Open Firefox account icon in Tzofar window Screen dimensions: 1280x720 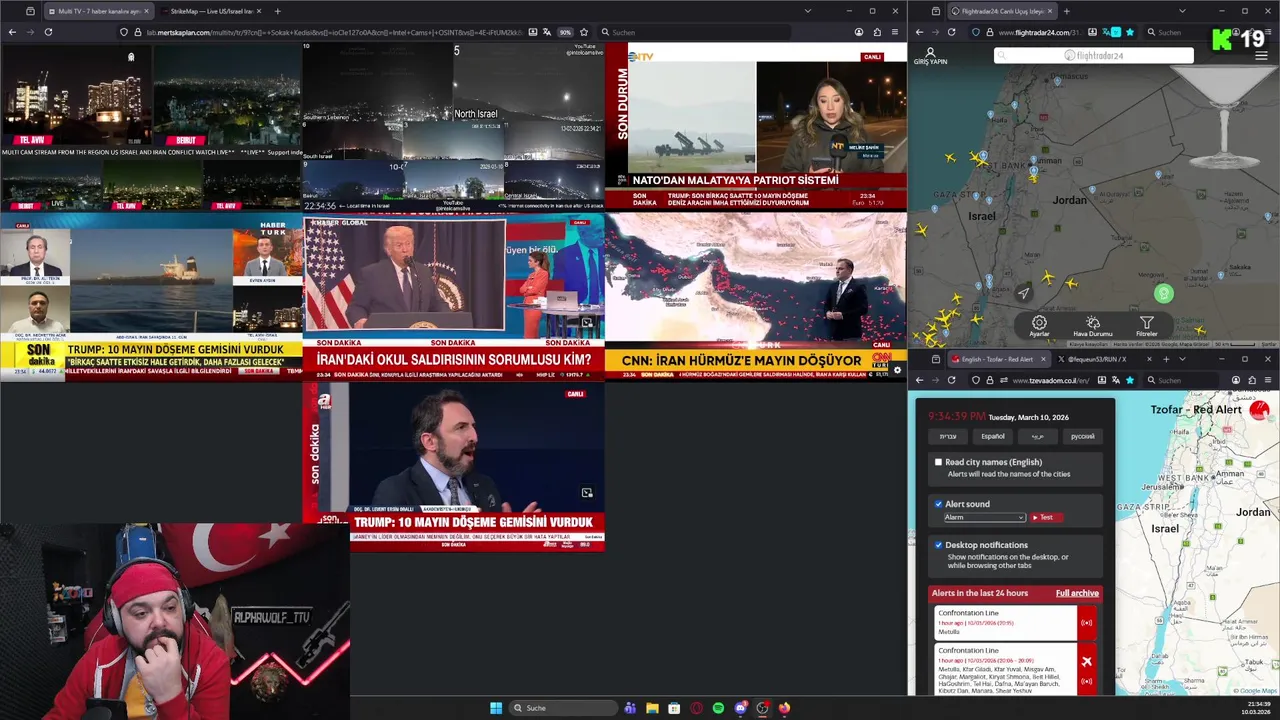click(x=1236, y=380)
